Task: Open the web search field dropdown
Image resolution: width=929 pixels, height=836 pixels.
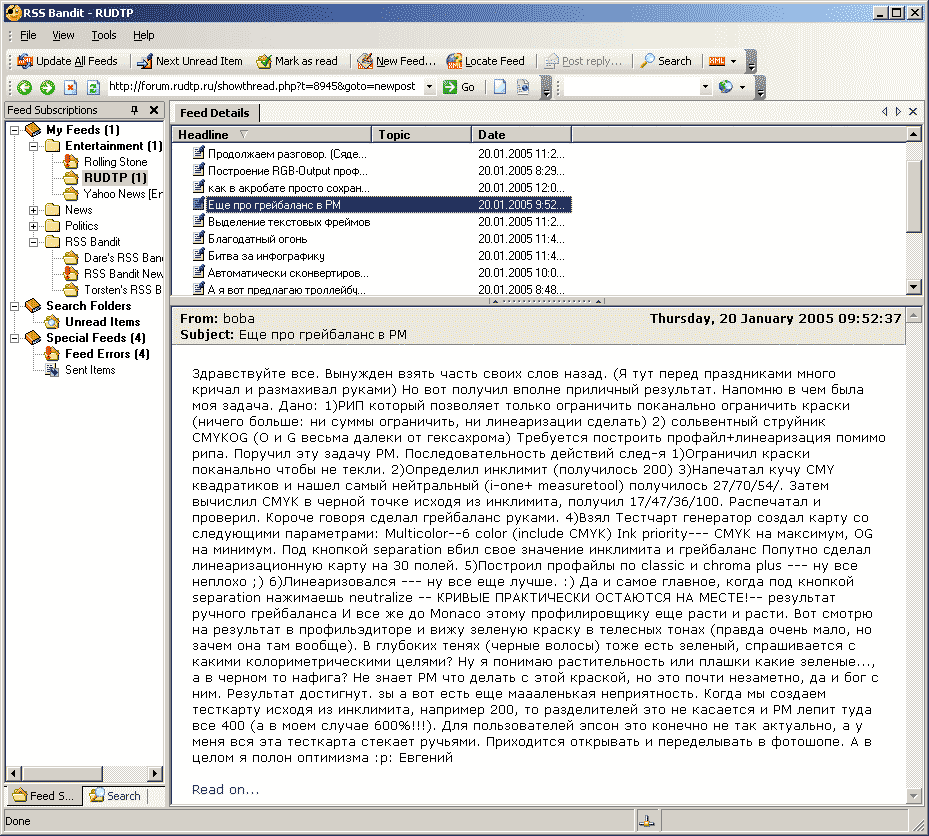Action: (705, 87)
